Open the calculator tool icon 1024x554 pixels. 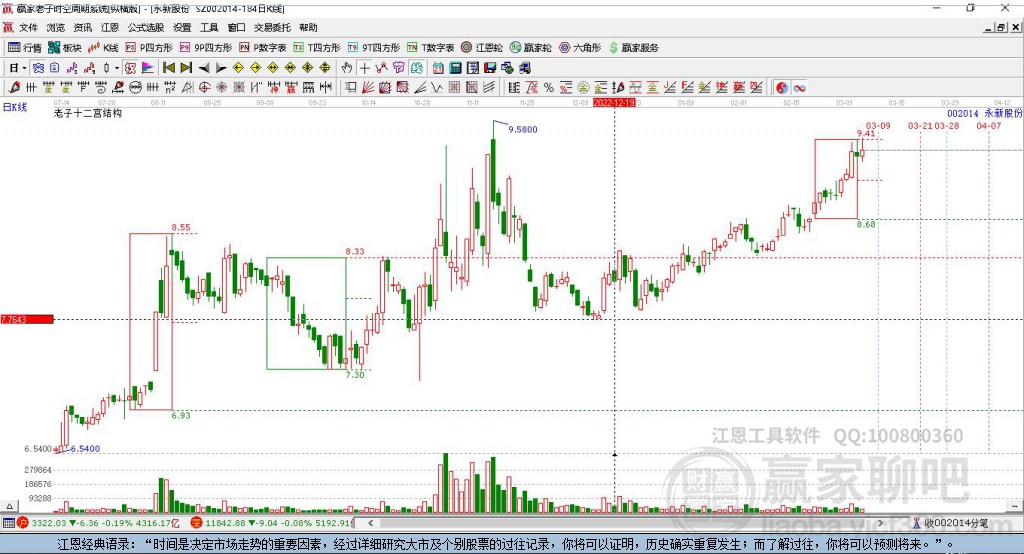(x=456, y=68)
